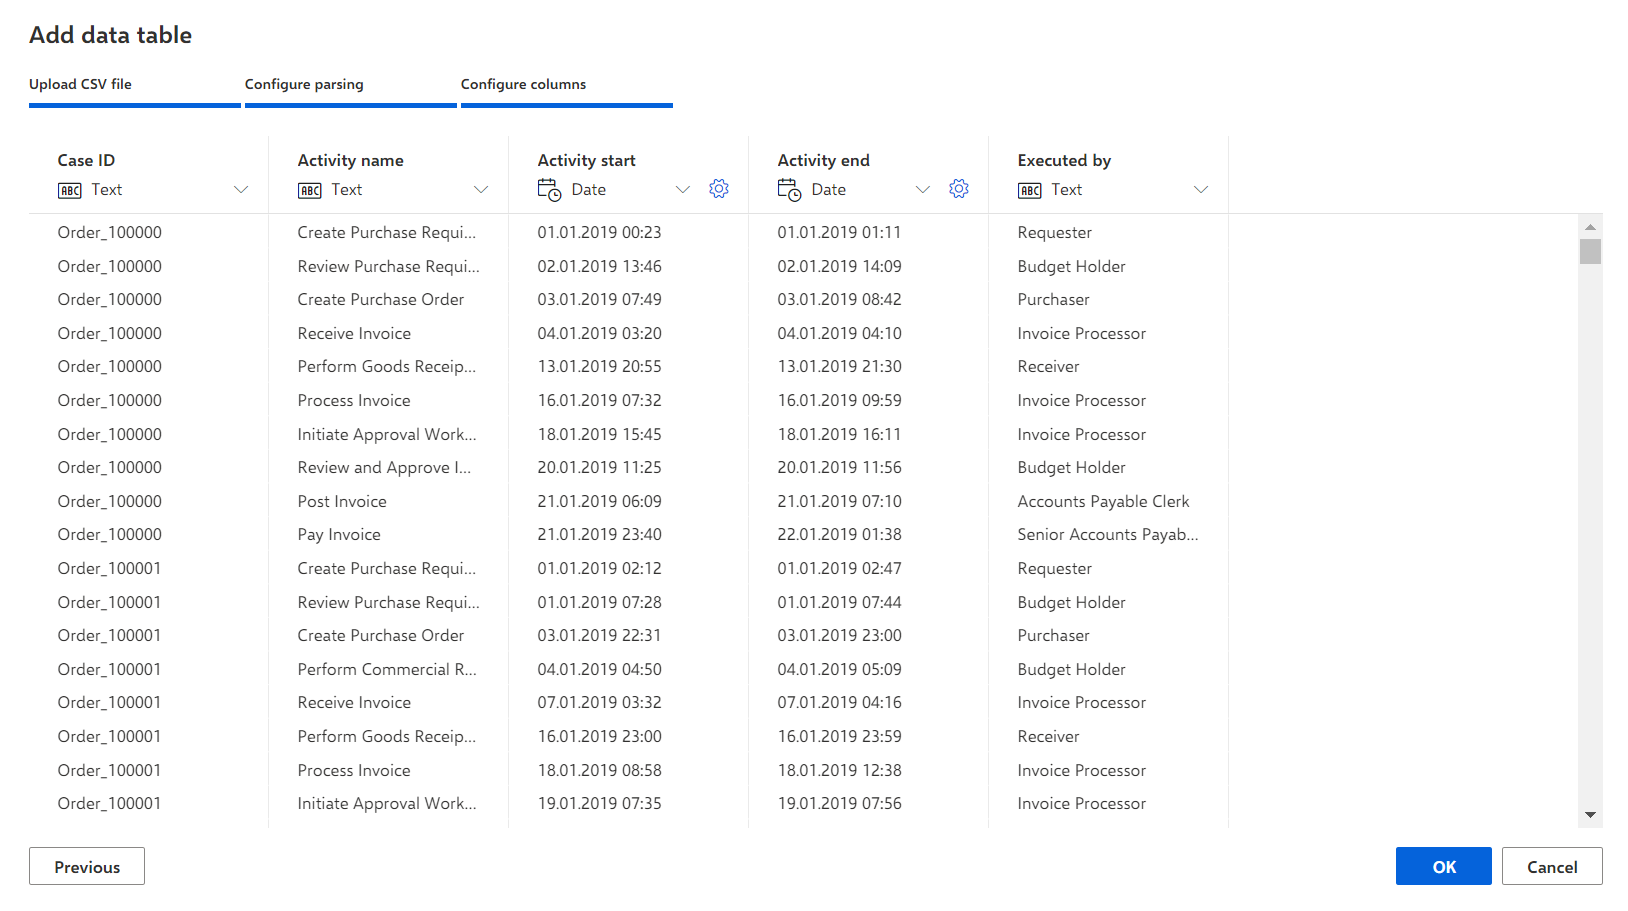Click the scrollbar up arrow
Screen dimensions: 1628x911
1590,227
